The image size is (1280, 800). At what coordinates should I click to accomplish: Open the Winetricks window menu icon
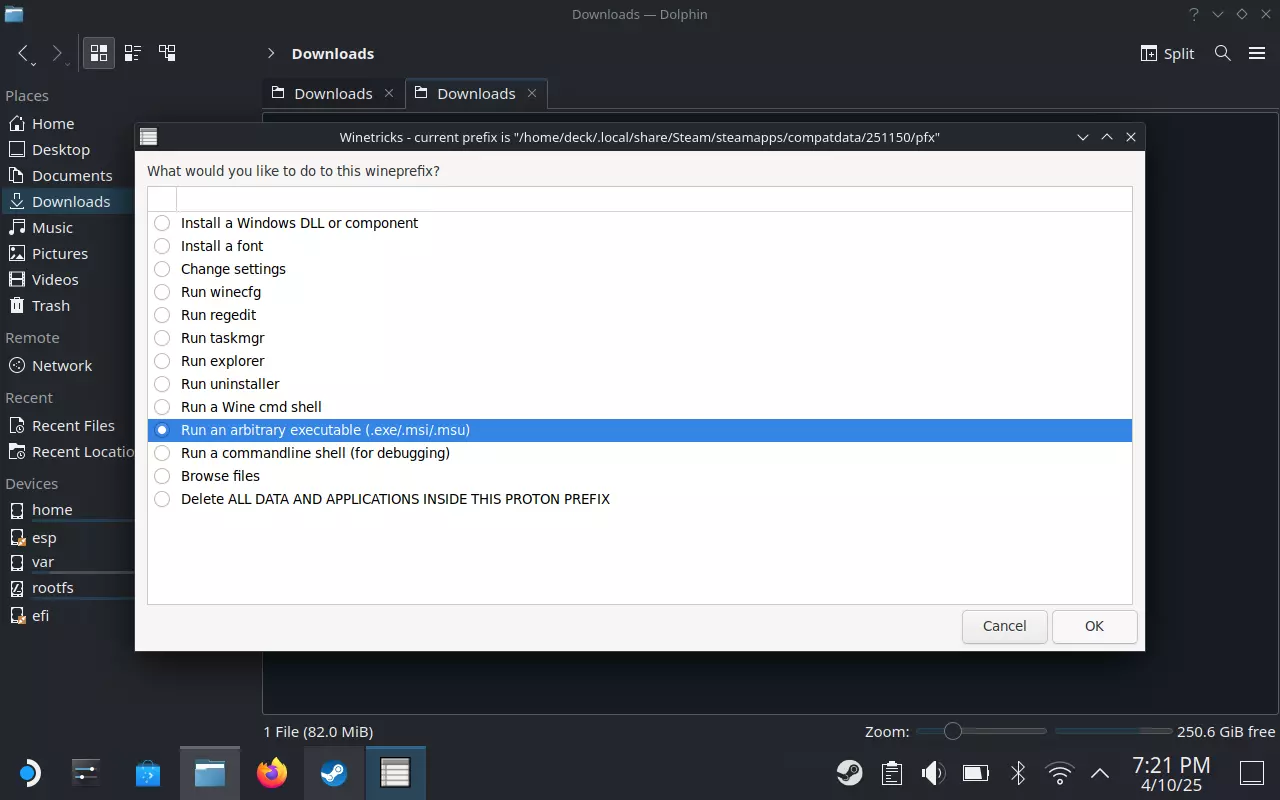(149, 137)
